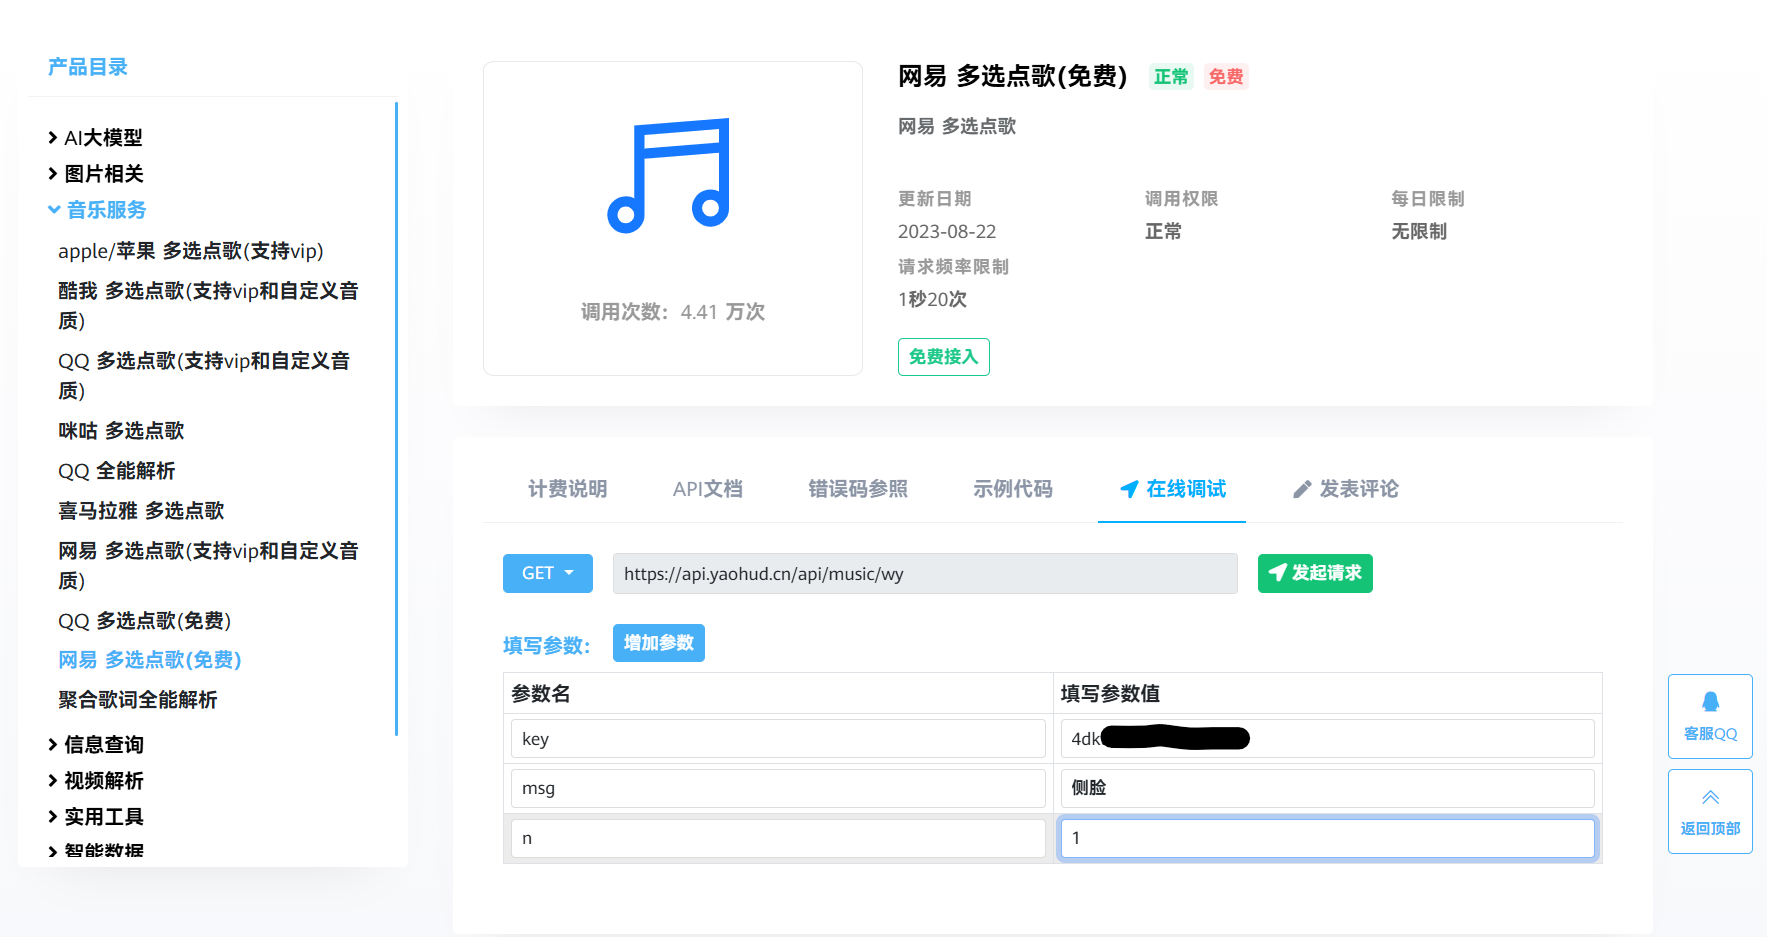Click the date 2023-08-22
This screenshot has height=937, width=1767.
tap(947, 232)
